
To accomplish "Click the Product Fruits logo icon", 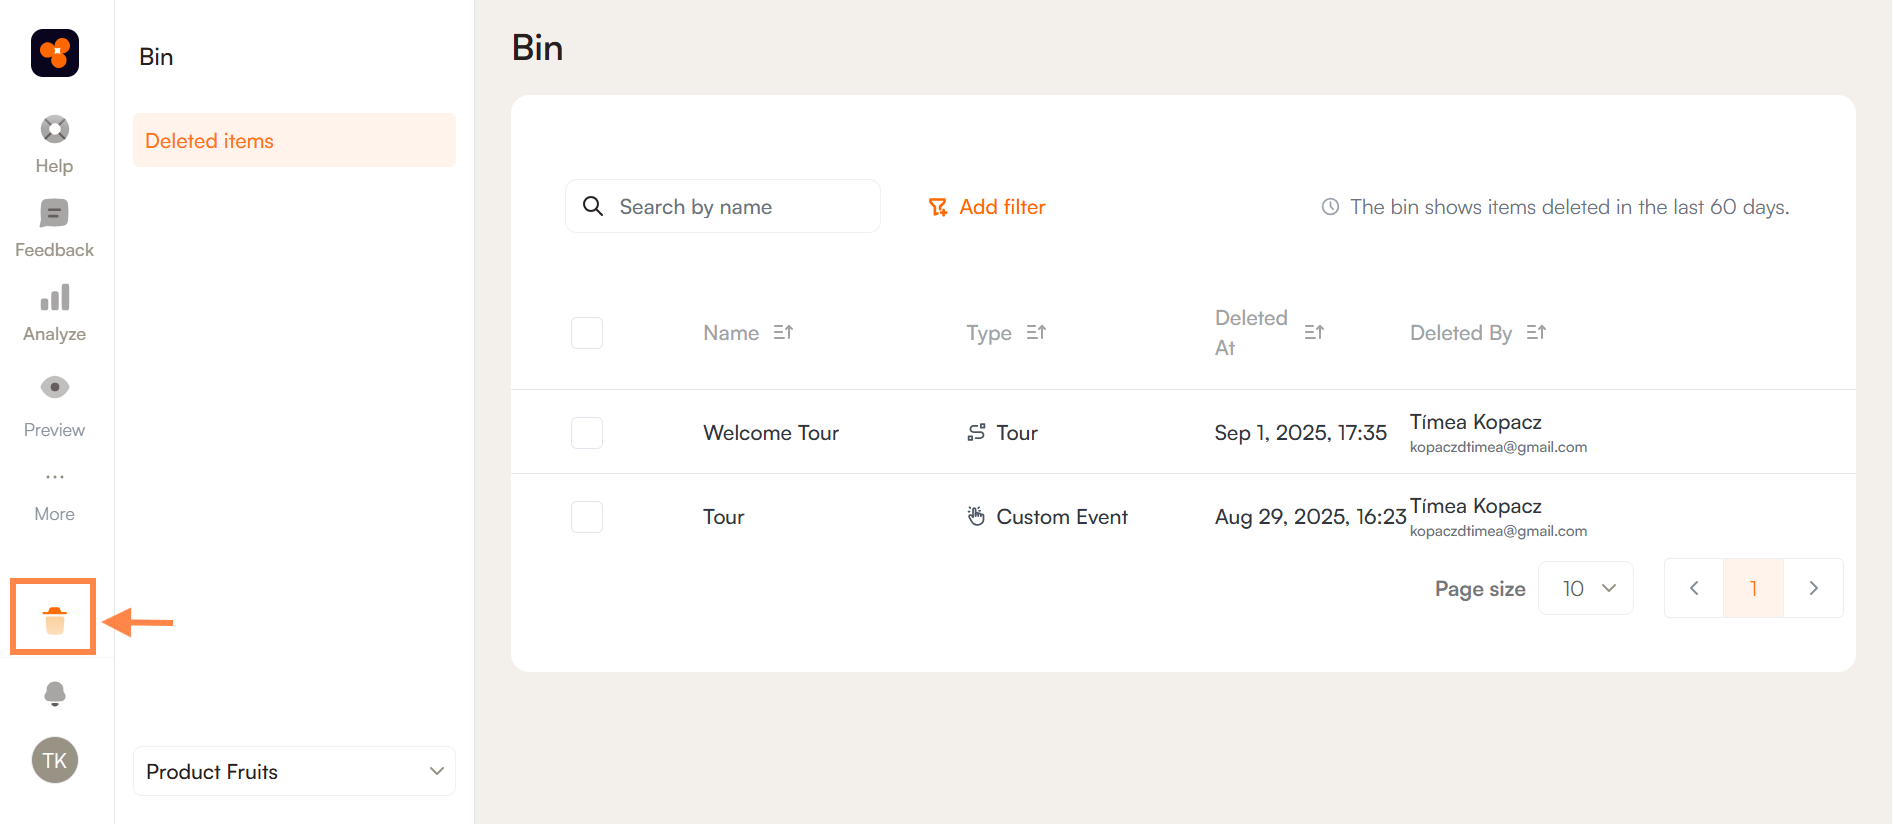I will point(55,53).
